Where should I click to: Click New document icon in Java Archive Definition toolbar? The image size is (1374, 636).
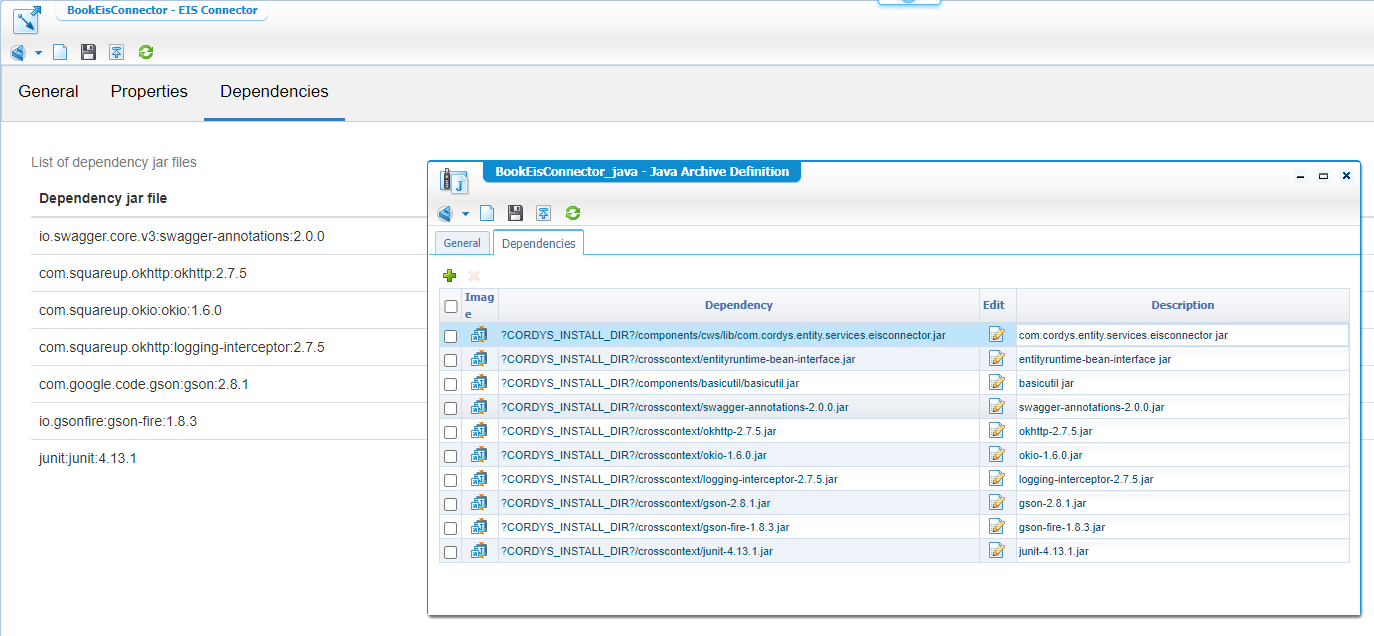(487, 213)
